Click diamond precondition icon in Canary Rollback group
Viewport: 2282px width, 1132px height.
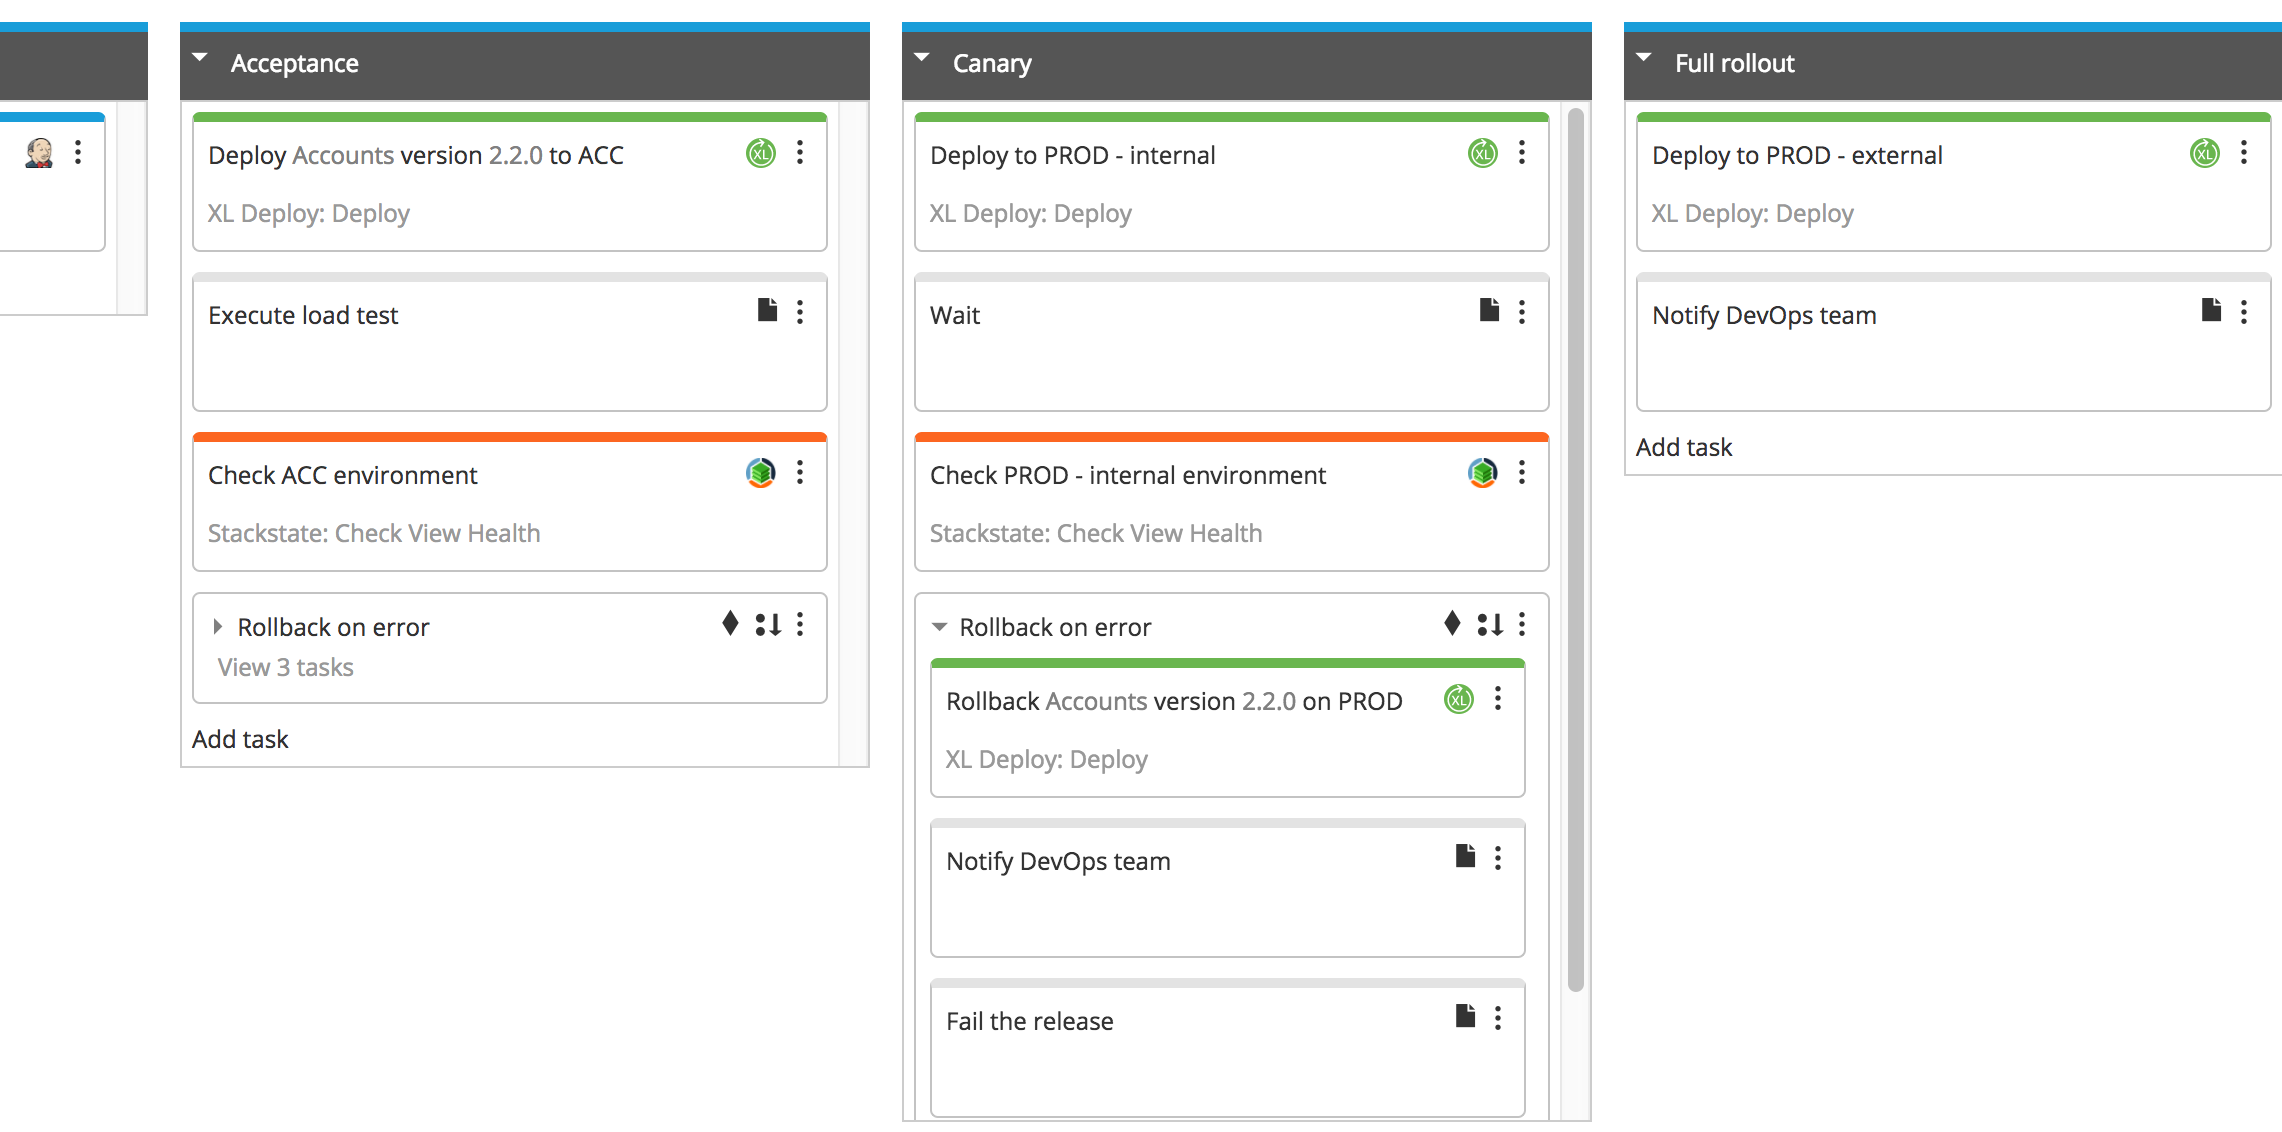tap(1452, 624)
